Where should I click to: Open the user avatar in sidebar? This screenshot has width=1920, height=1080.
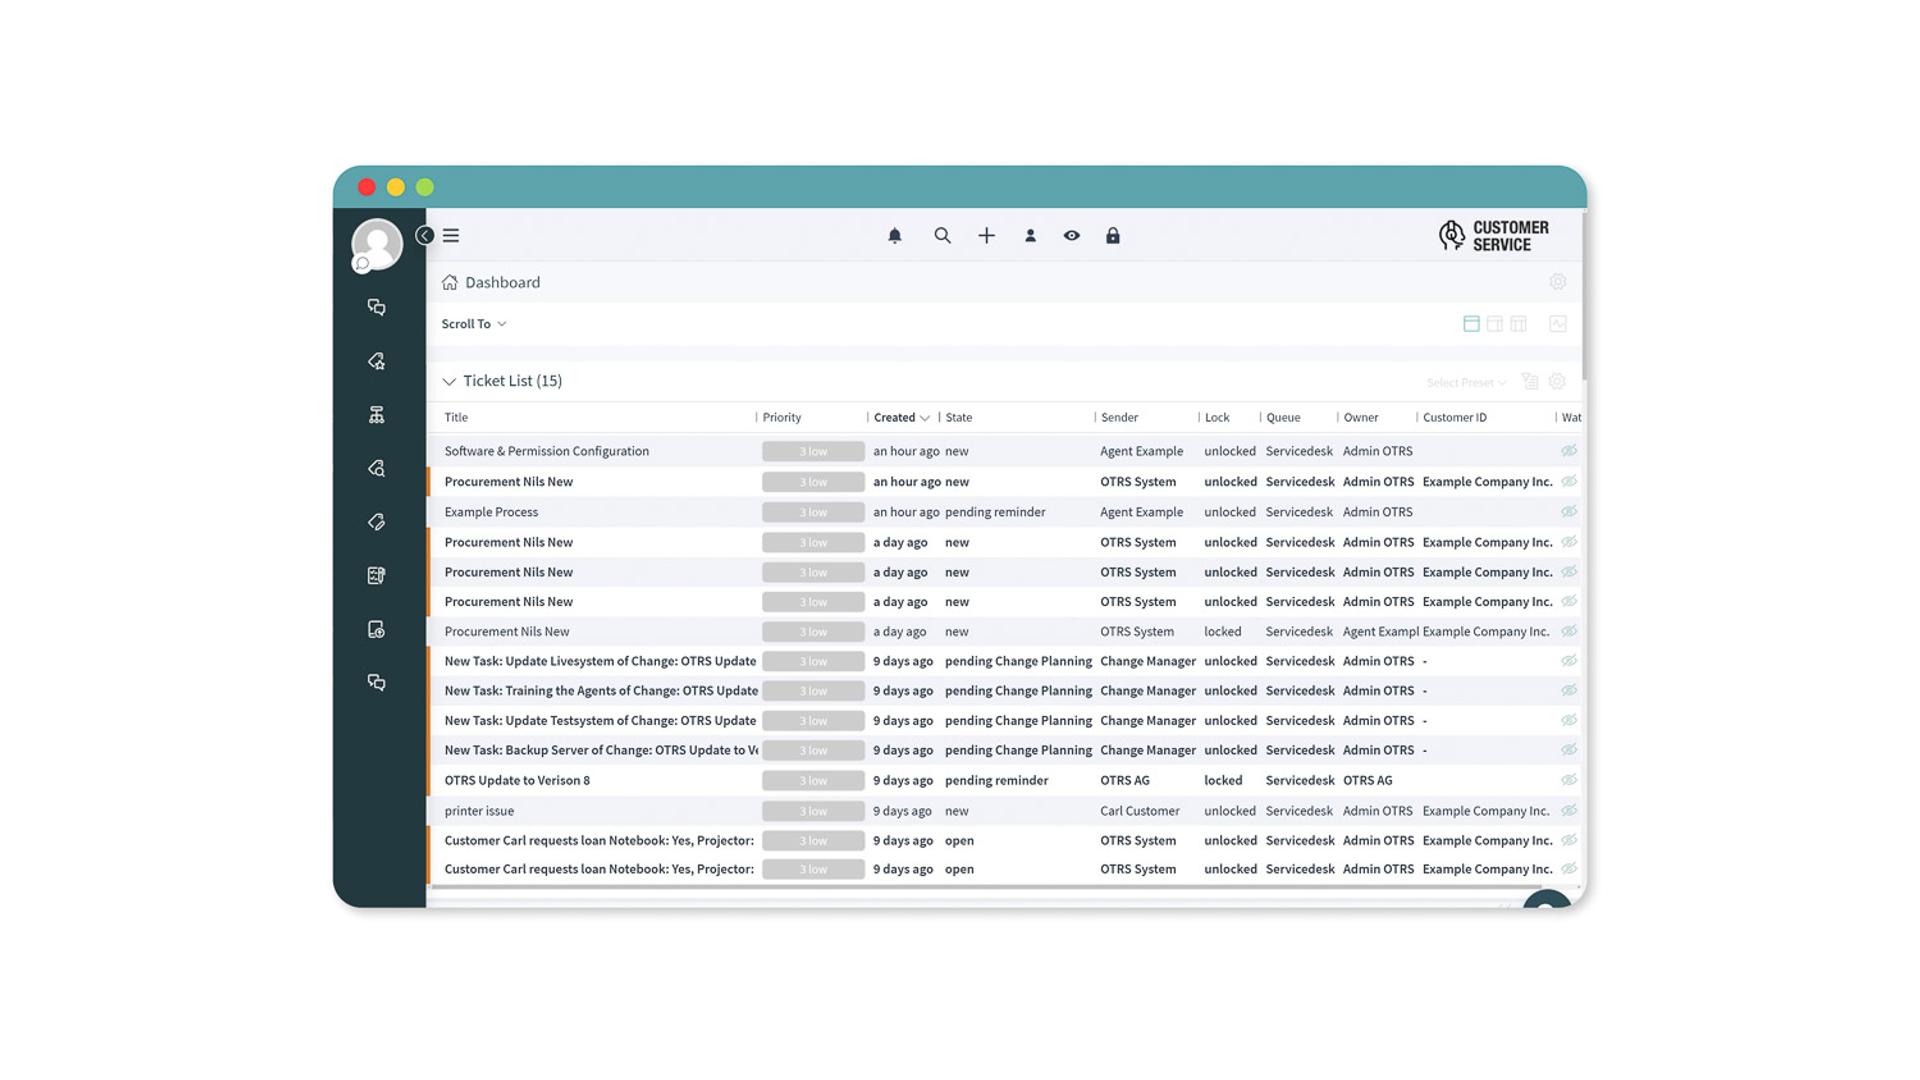pos(377,244)
